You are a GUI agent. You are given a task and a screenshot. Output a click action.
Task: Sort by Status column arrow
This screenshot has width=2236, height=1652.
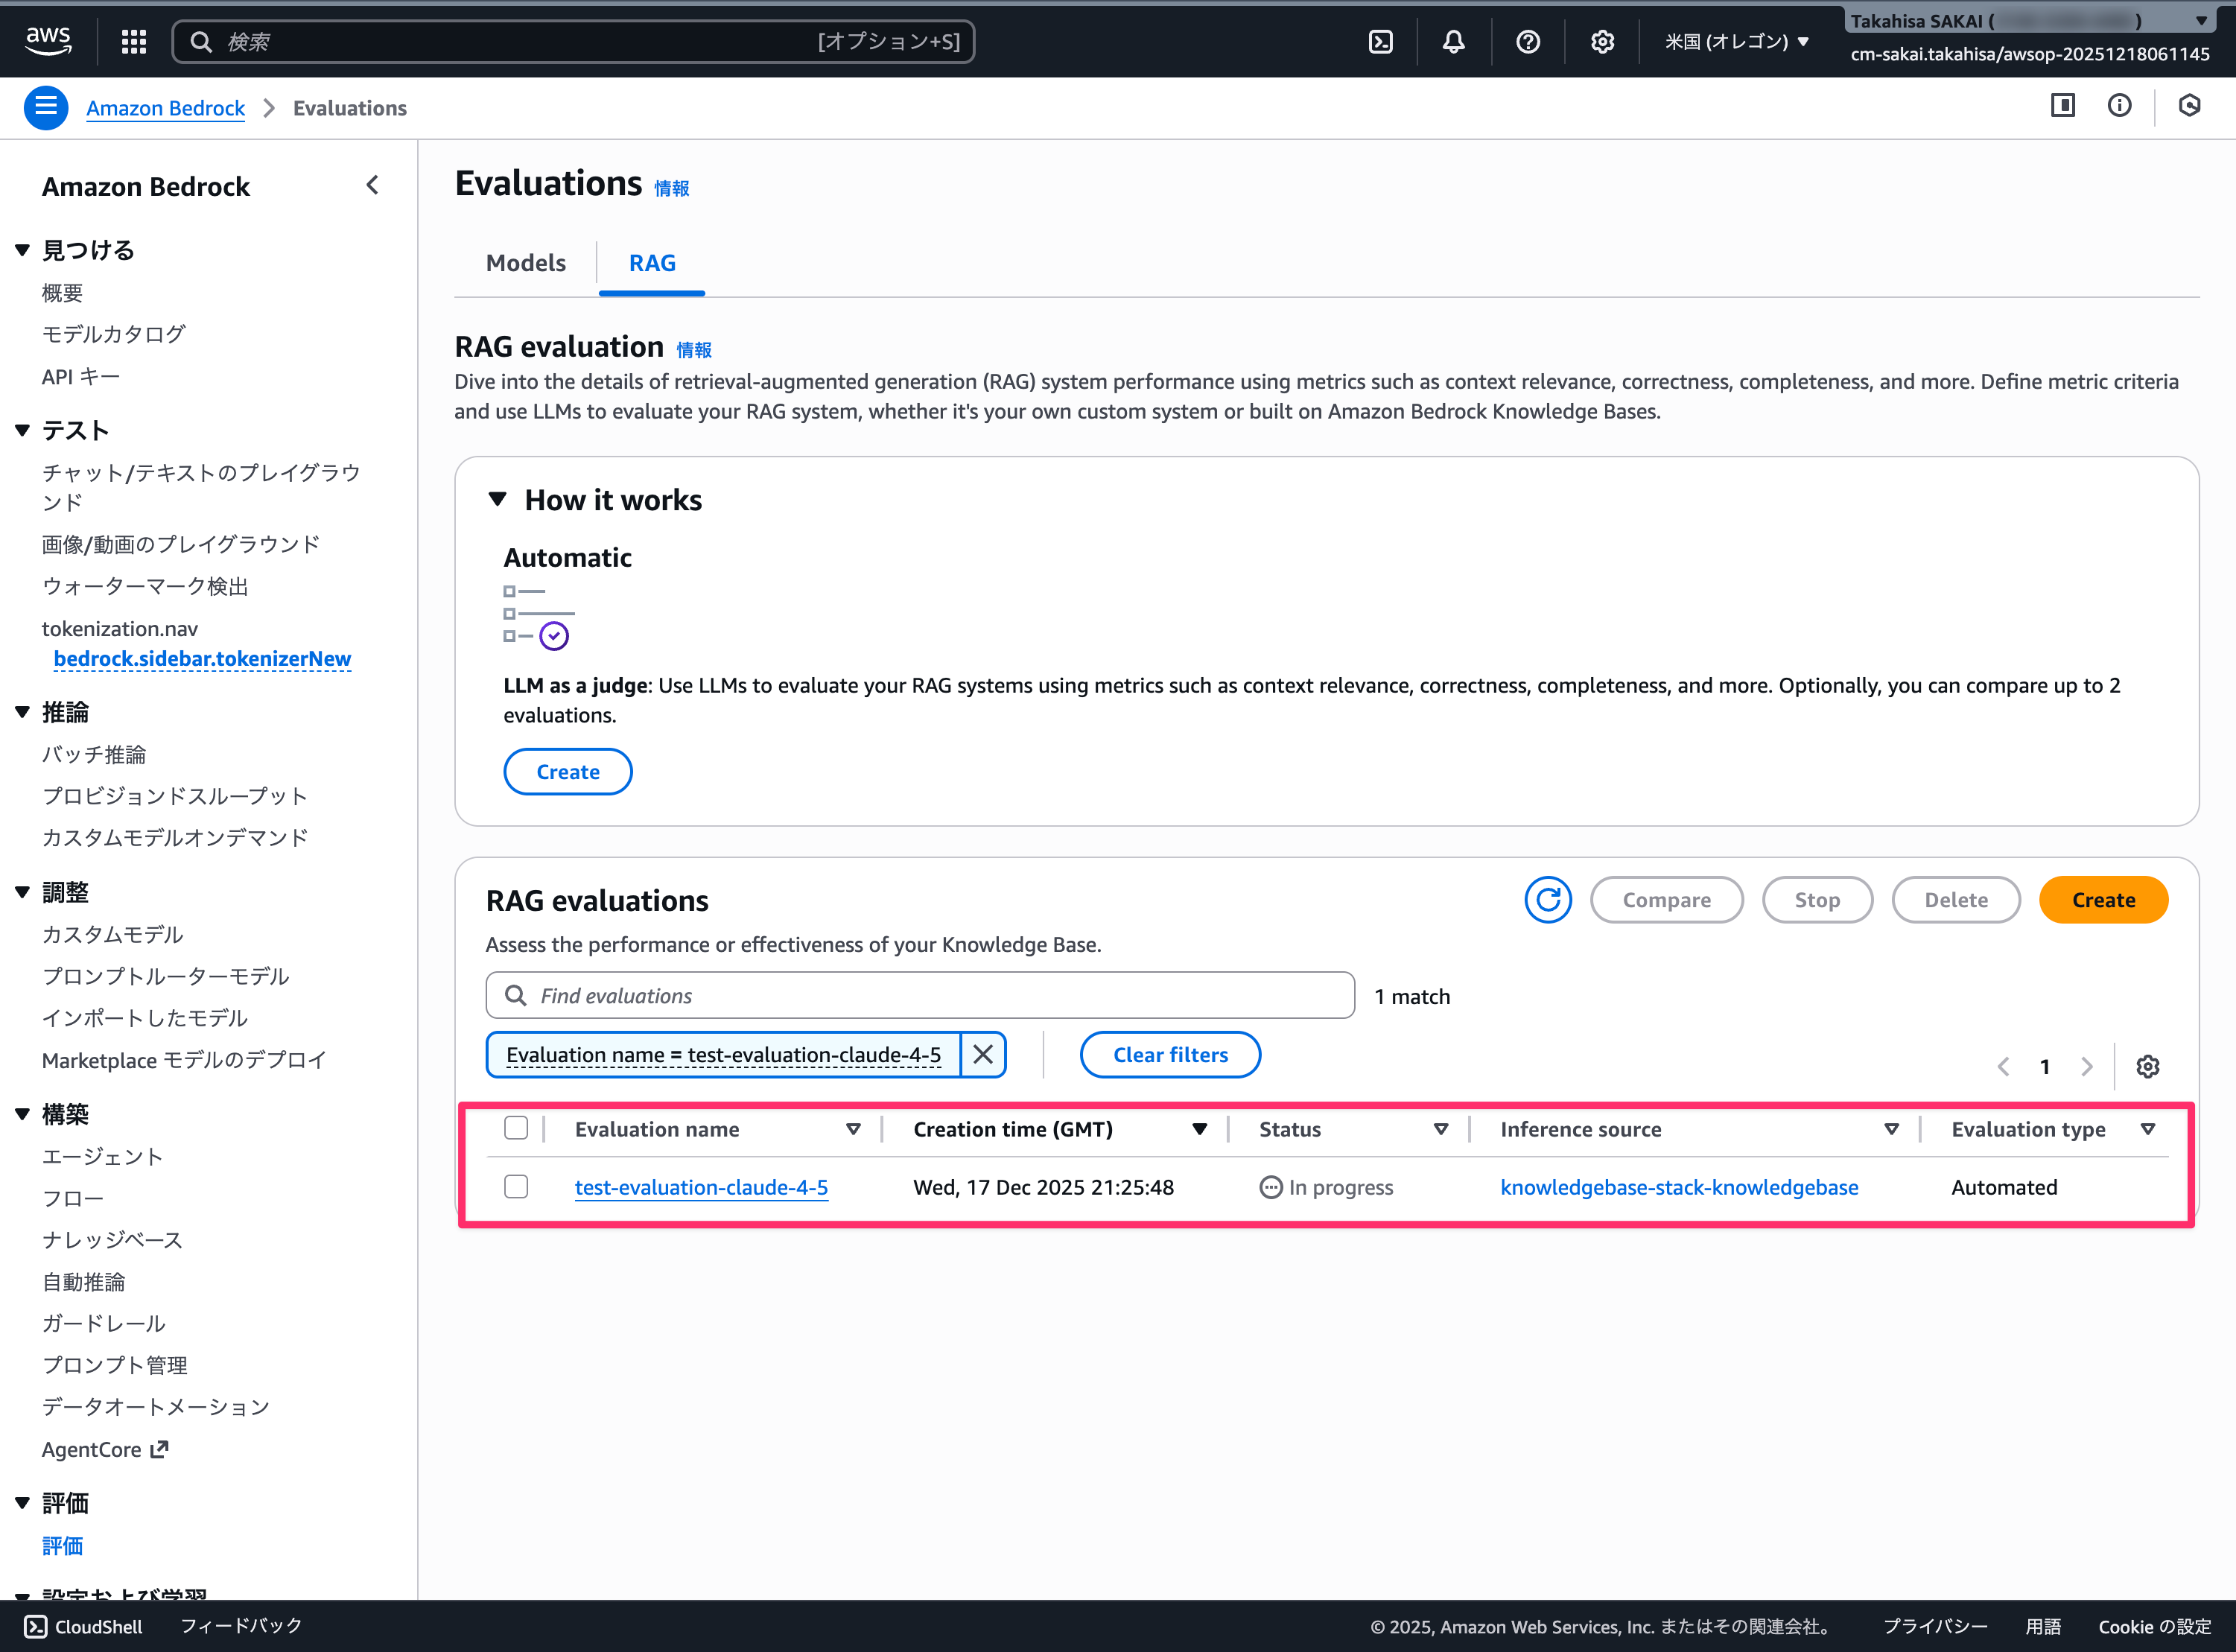1441,1129
